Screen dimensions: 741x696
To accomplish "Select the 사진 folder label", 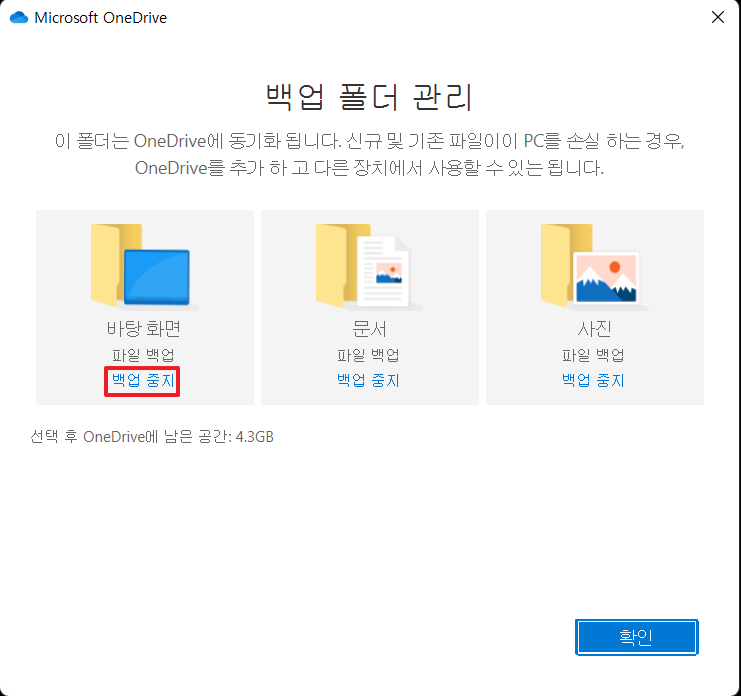I will pyautogui.click(x=595, y=329).
